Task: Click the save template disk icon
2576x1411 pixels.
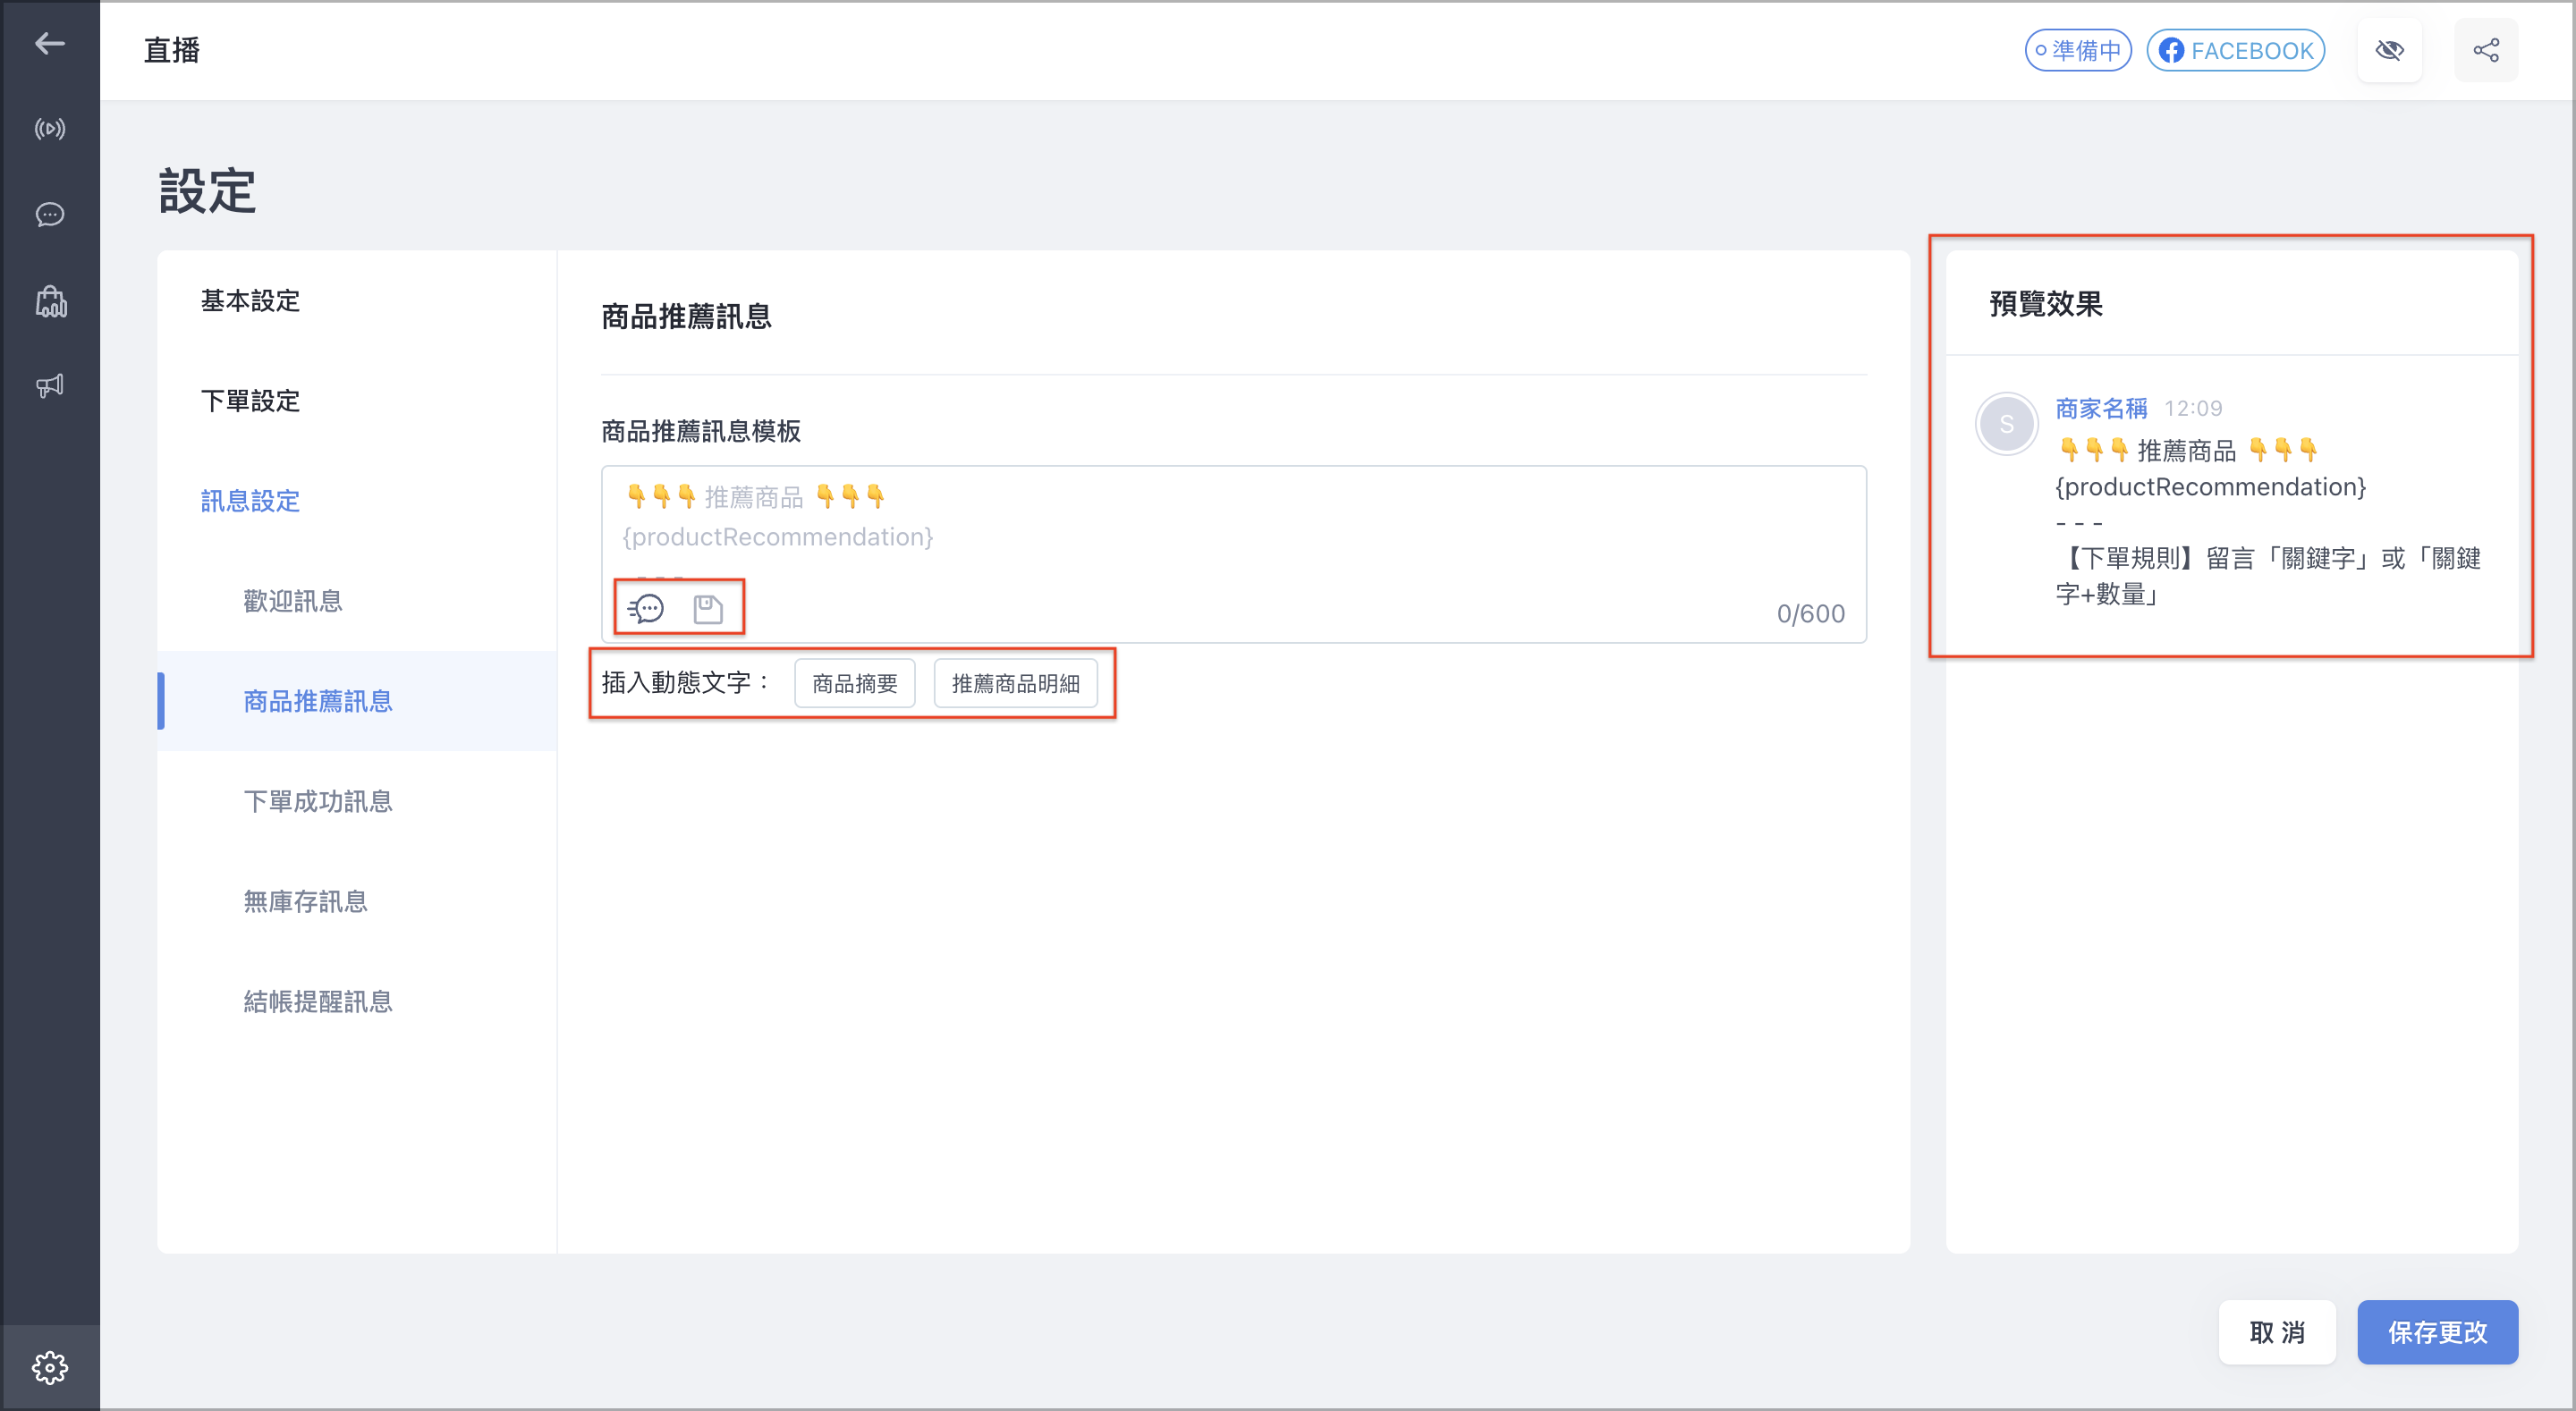Action: pos(708,608)
